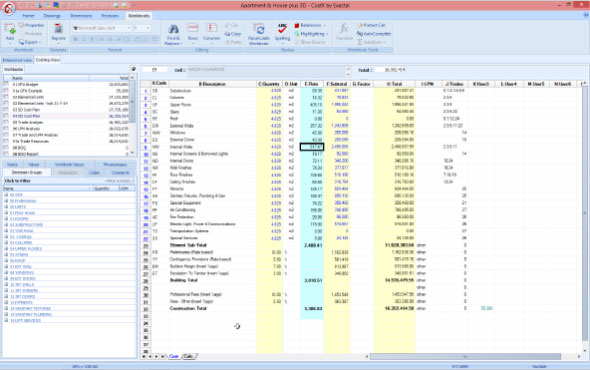Expand the 08 WINDOWS dimension group
Image resolution: width=590 pixels, height=370 pixels.
point(6,273)
